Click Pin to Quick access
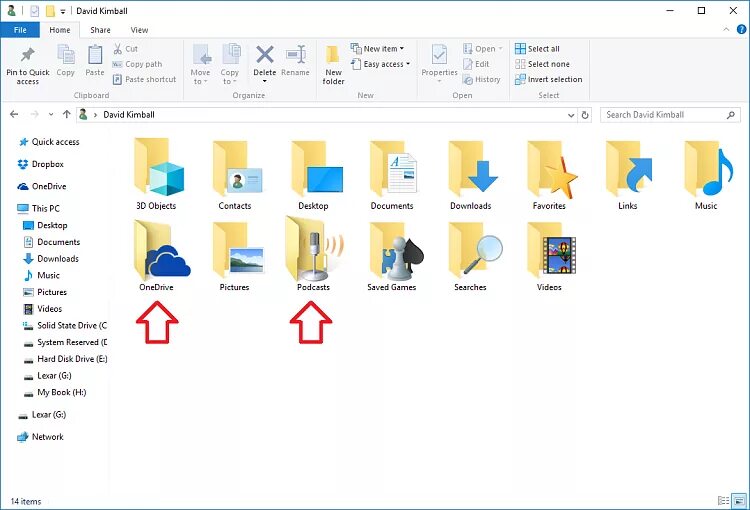750x510 pixels. 28,66
